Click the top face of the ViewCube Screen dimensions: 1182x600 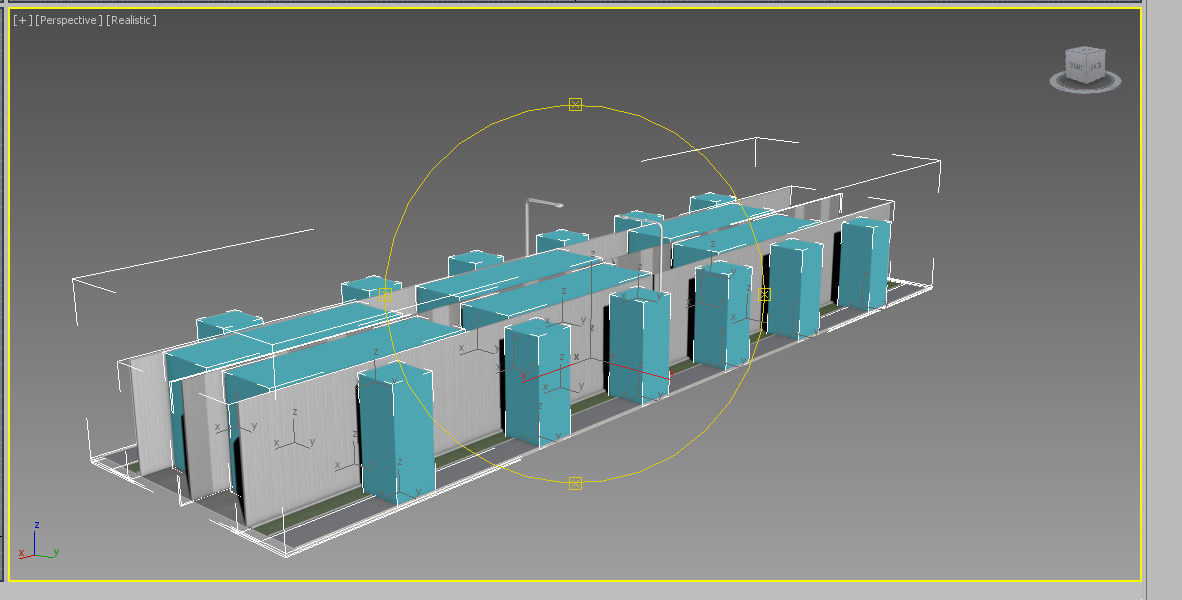click(1086, 52)
